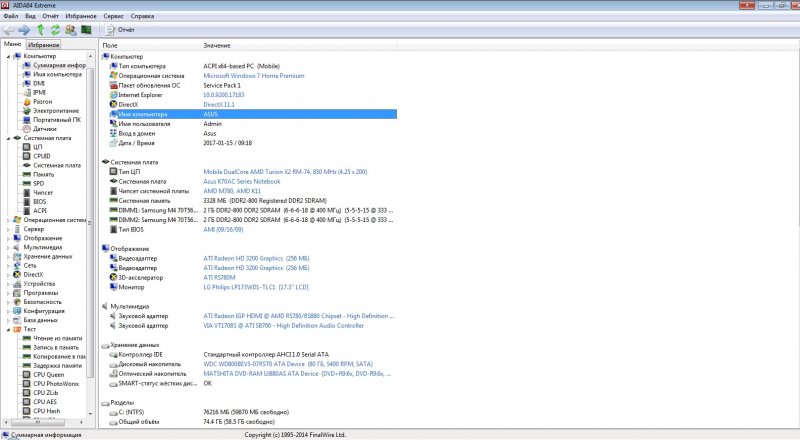Image resolution: width=800 pixels, height=440 pixels.
Task: Switch to the Избранное tab
Action: [x=43, y=45]
